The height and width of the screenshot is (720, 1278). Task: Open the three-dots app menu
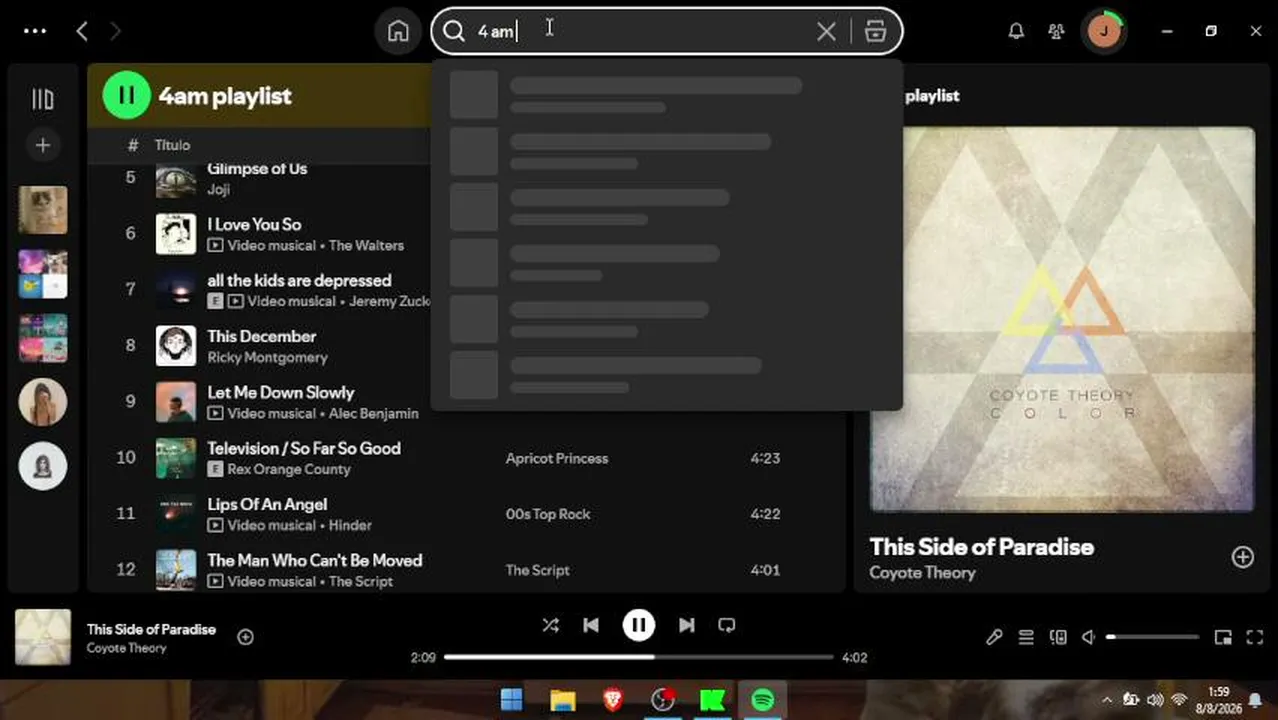click(35, 31)
